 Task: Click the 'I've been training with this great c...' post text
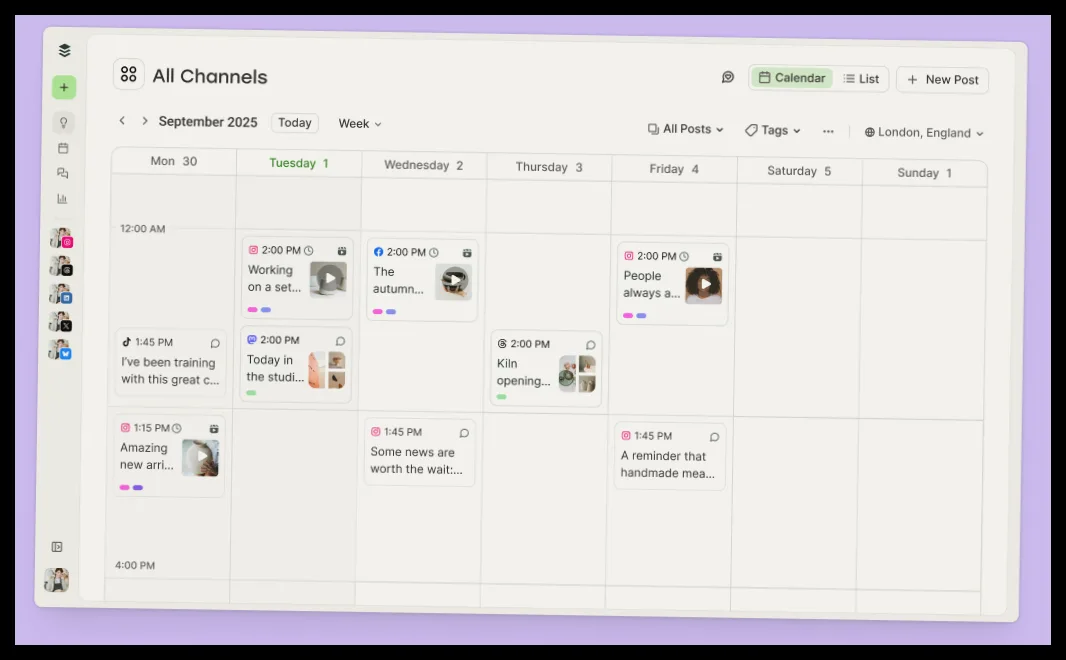170,371
